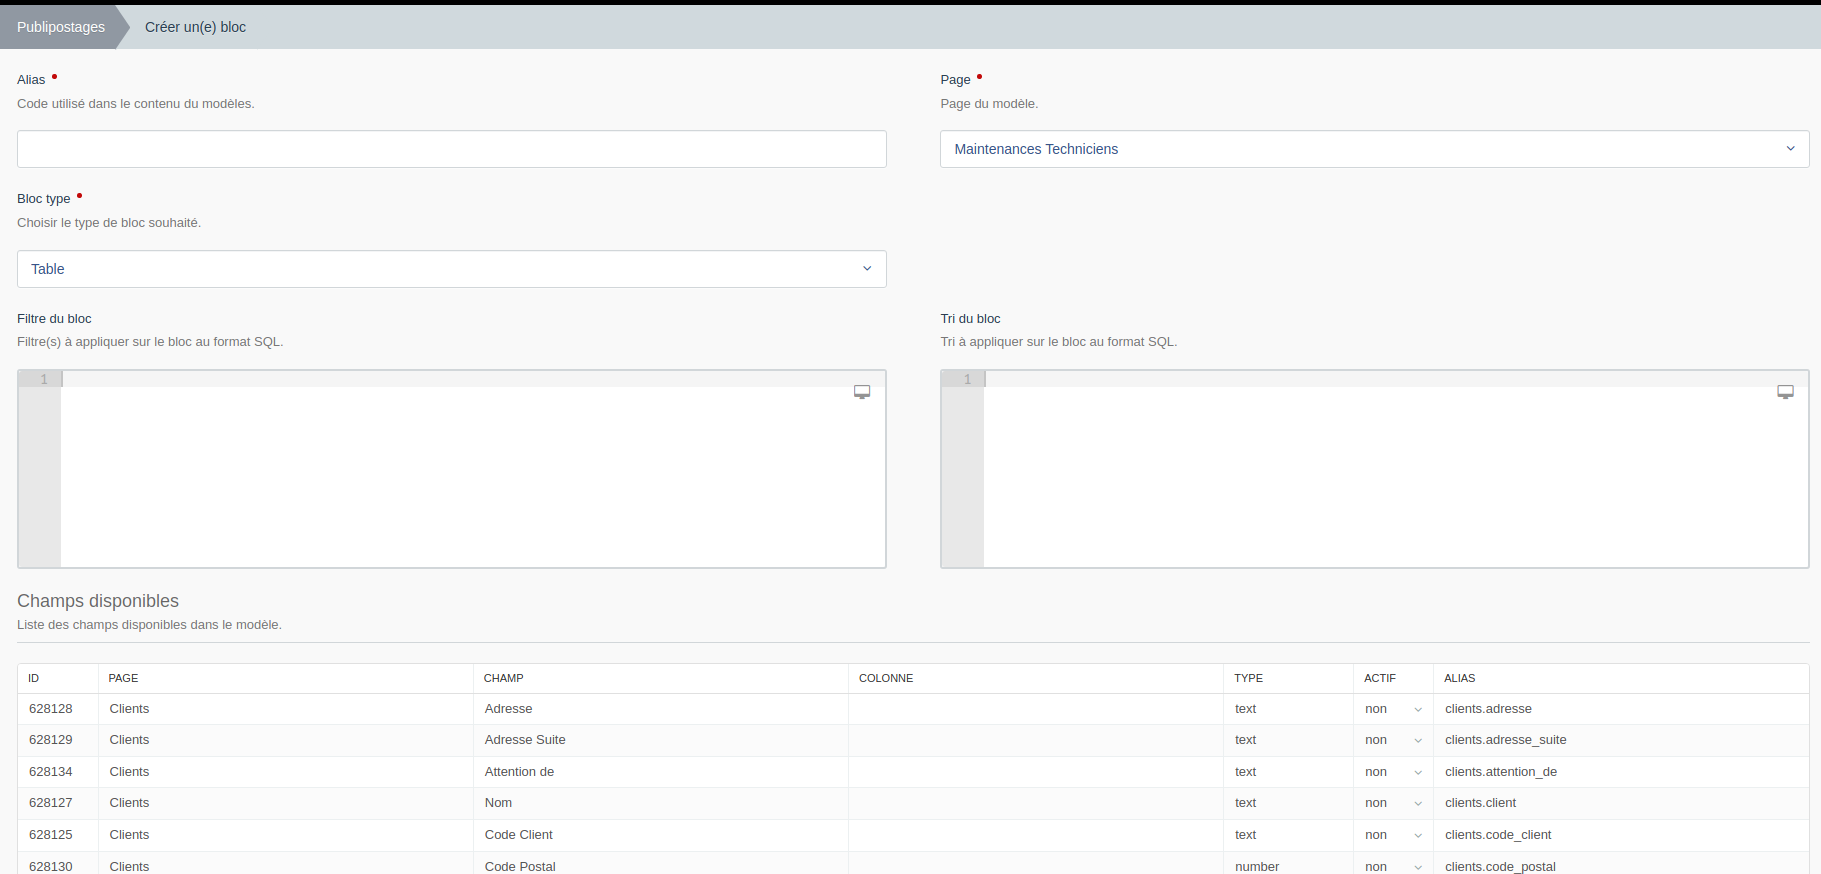Click the ALIAS column header
The image size is (1821, 874).
click(1459, 678)
